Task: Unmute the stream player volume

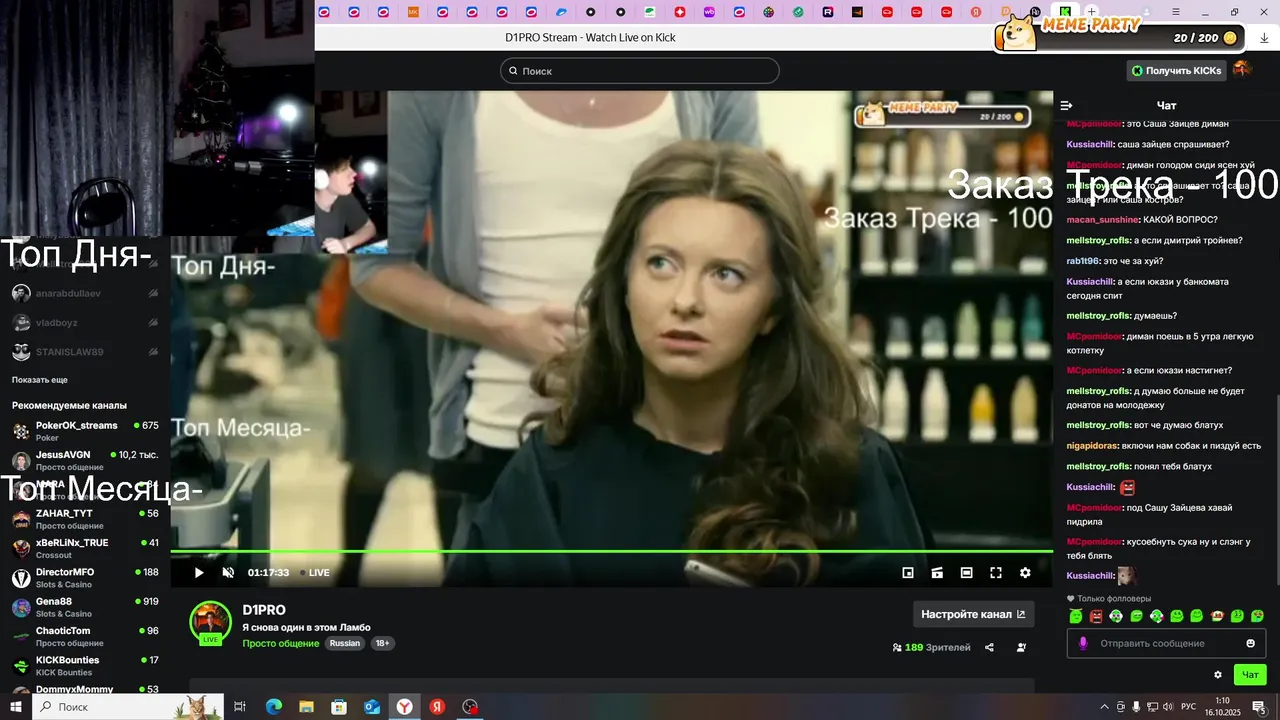Action: pos(228,573)
